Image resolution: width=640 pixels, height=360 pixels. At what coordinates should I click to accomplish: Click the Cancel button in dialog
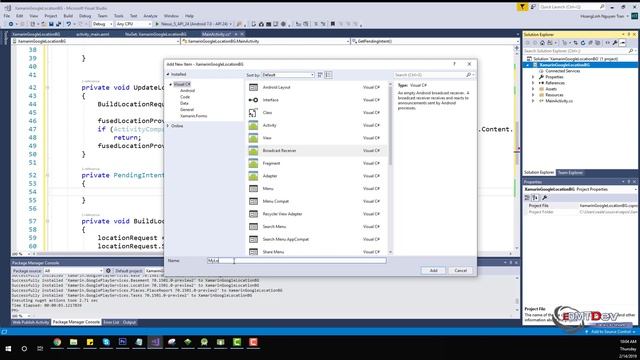460,271
